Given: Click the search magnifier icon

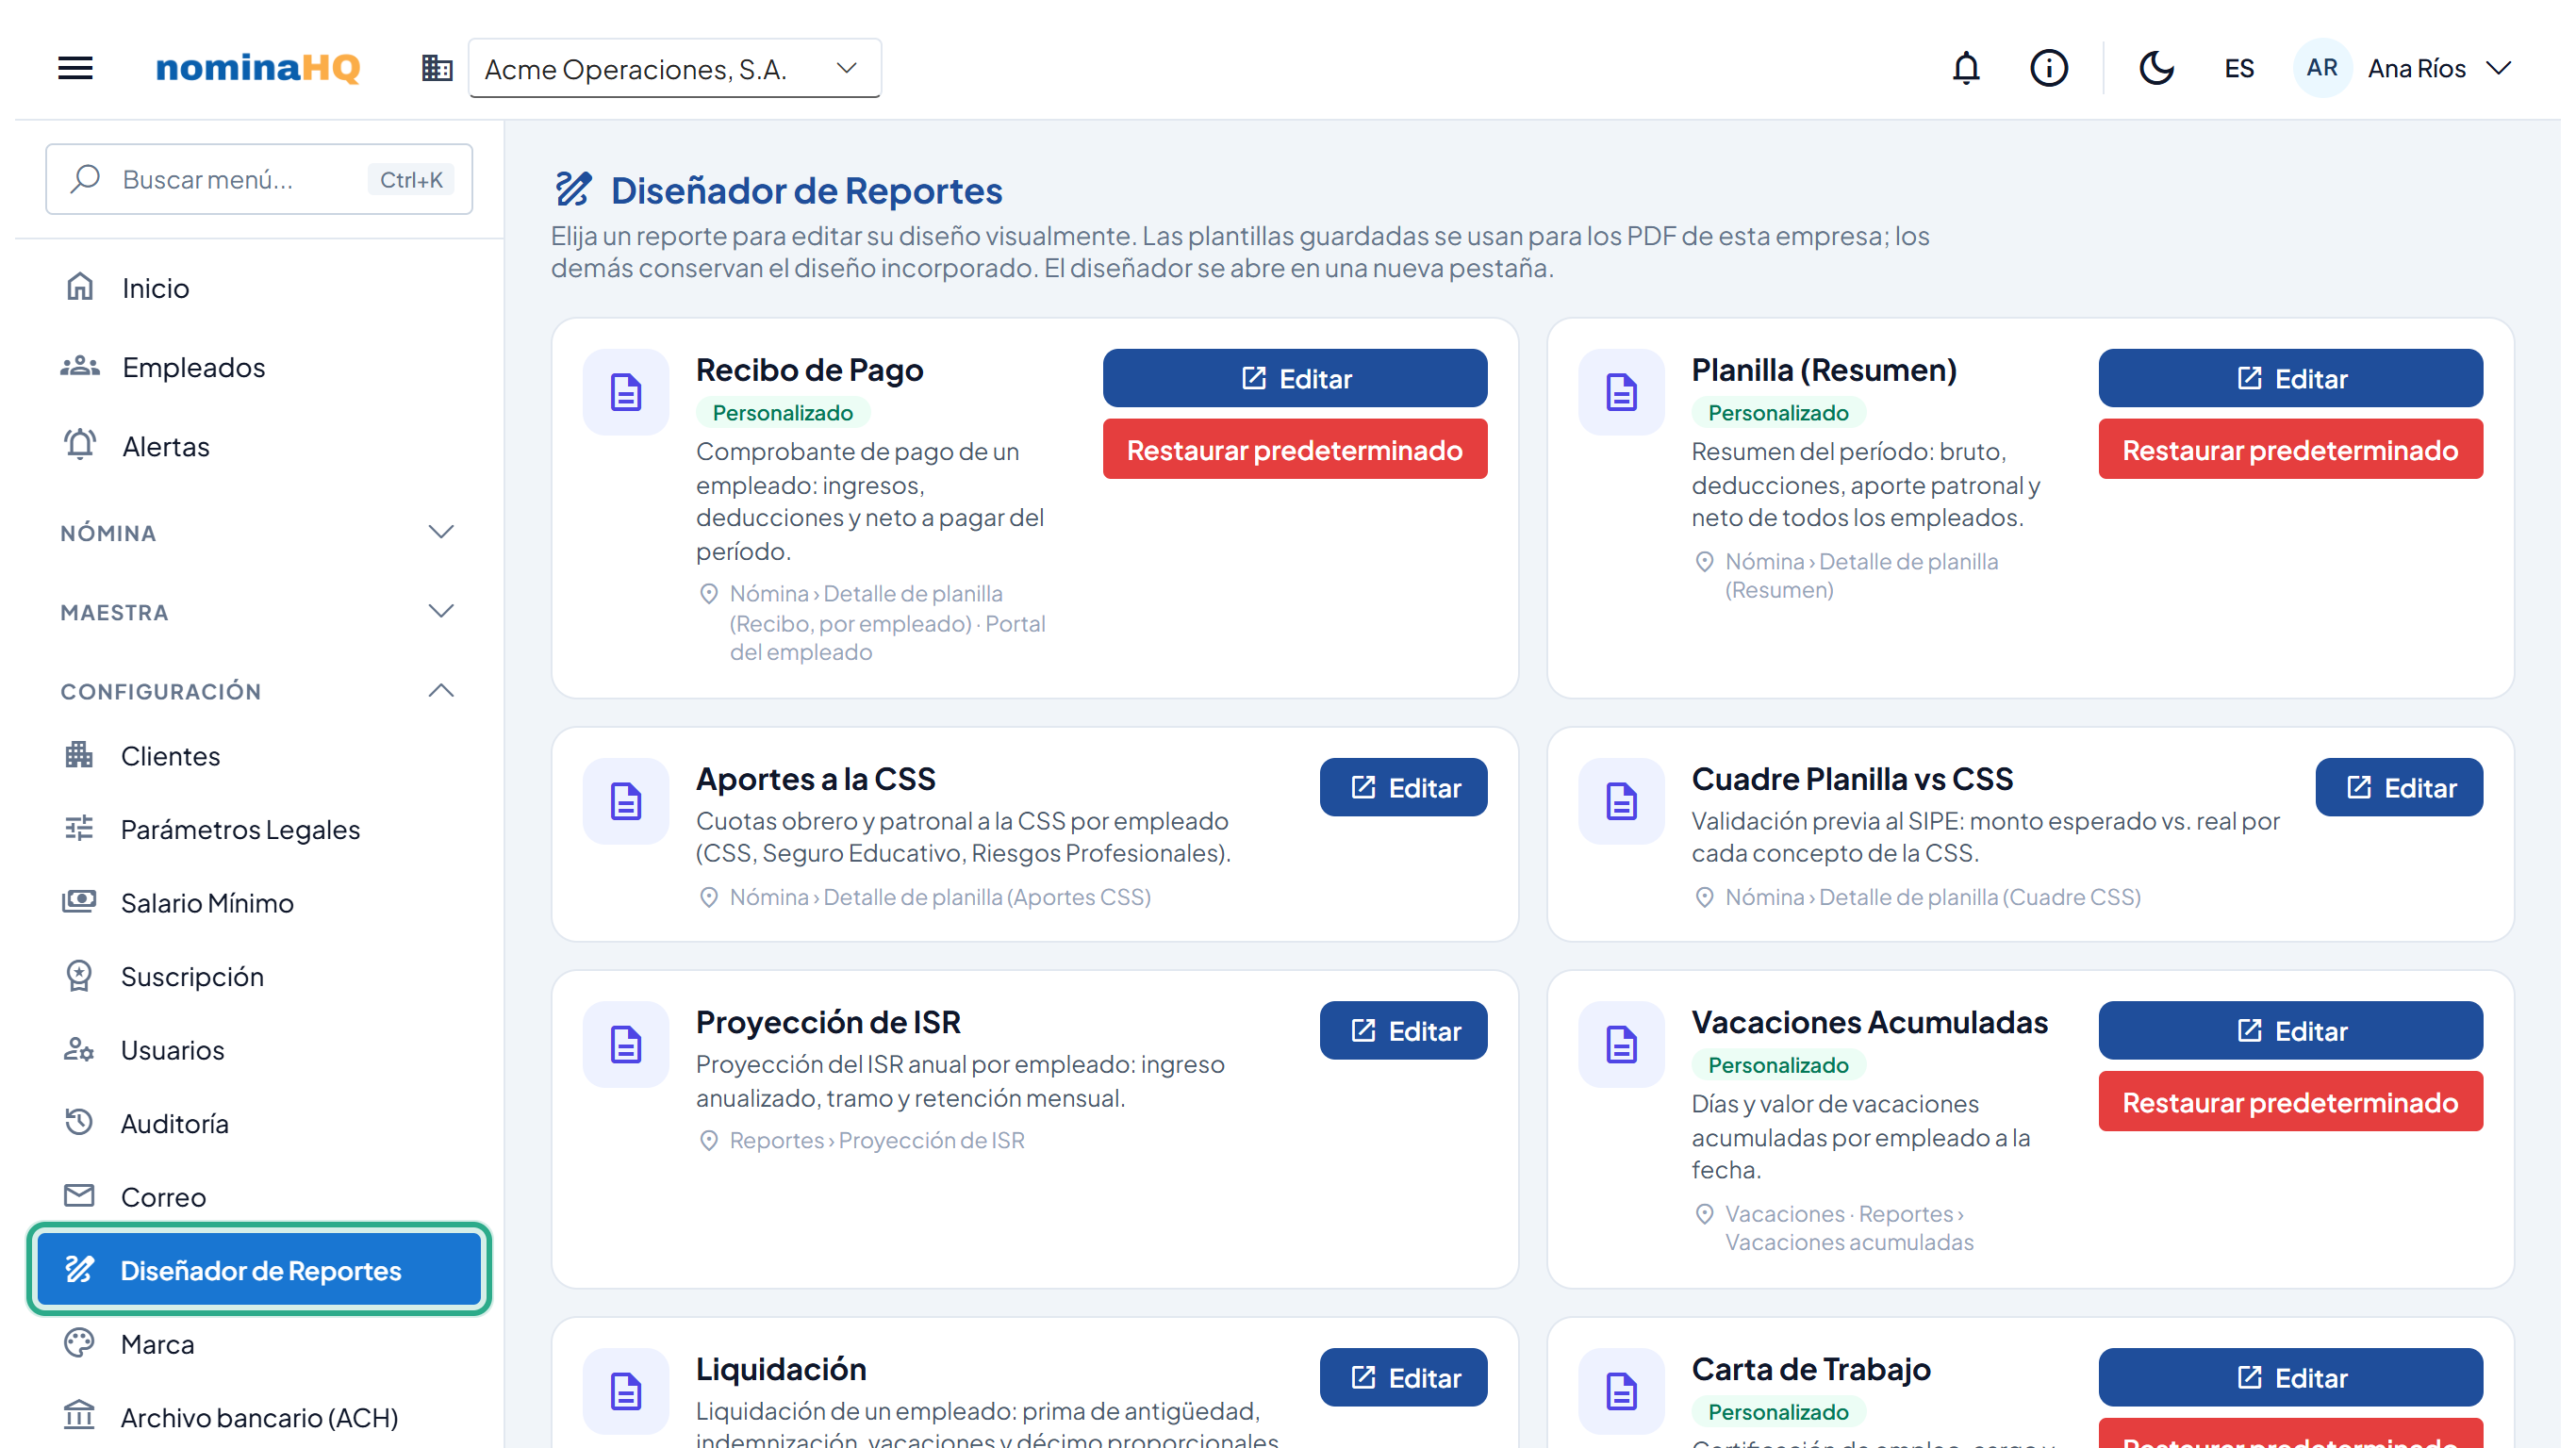Looking at the screenshot, I should click(x=85, y=179).
